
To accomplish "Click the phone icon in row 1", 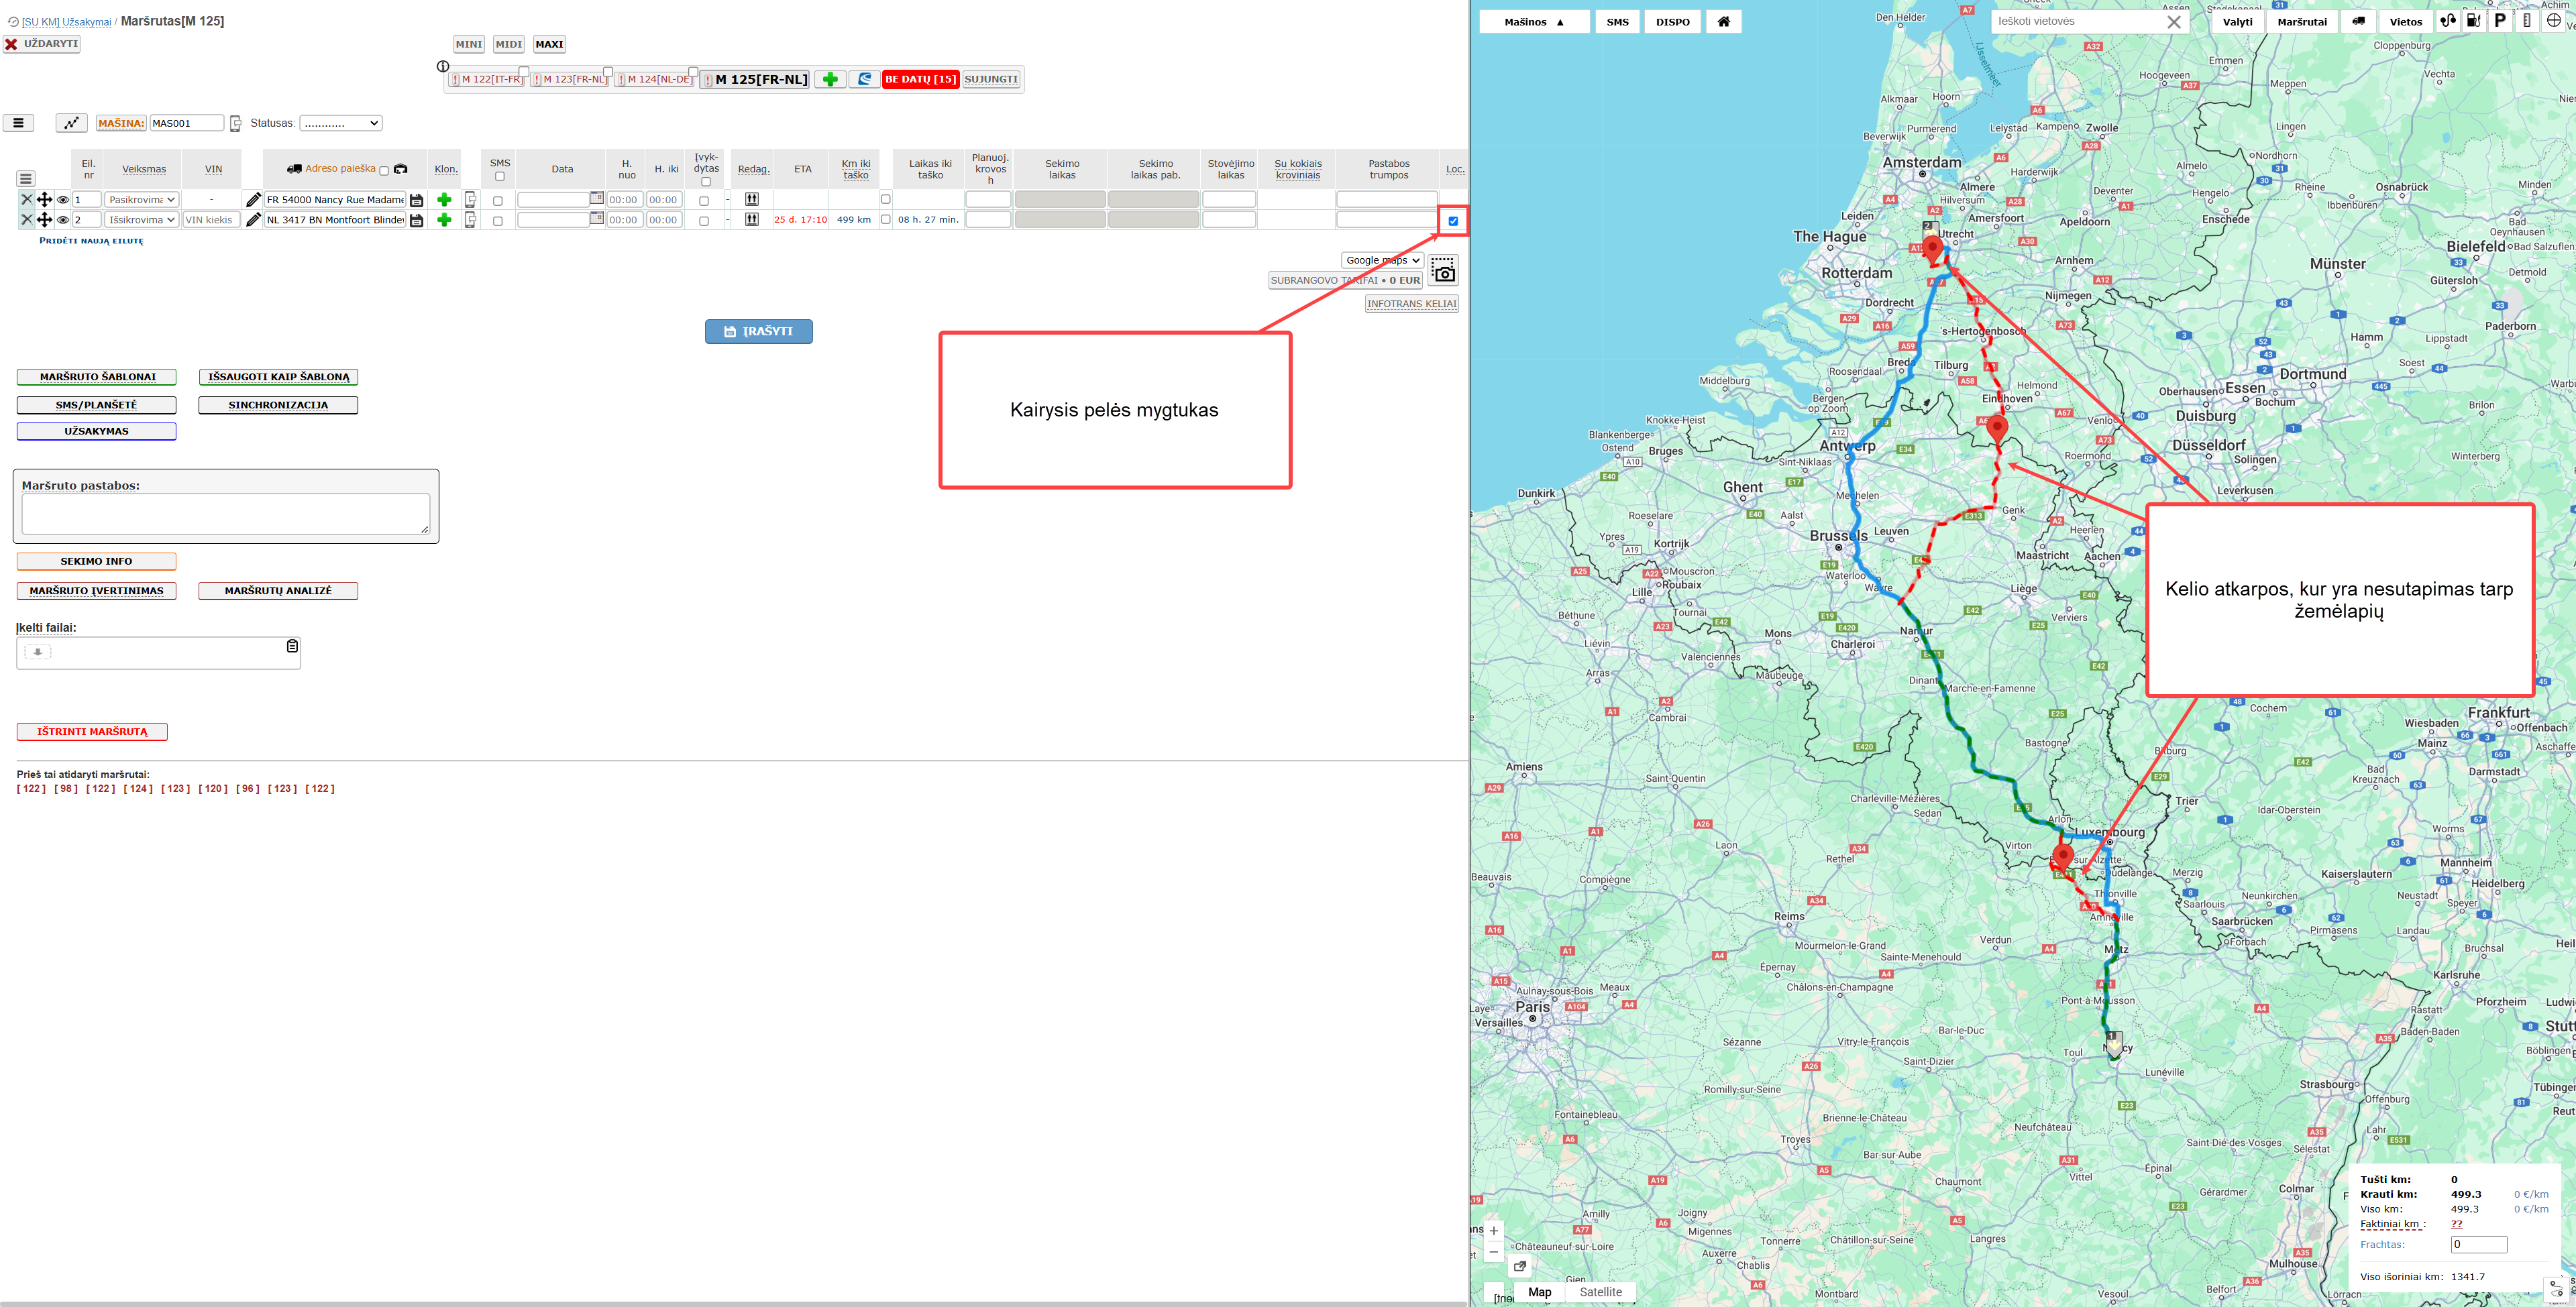I will [x=470, y=200].
